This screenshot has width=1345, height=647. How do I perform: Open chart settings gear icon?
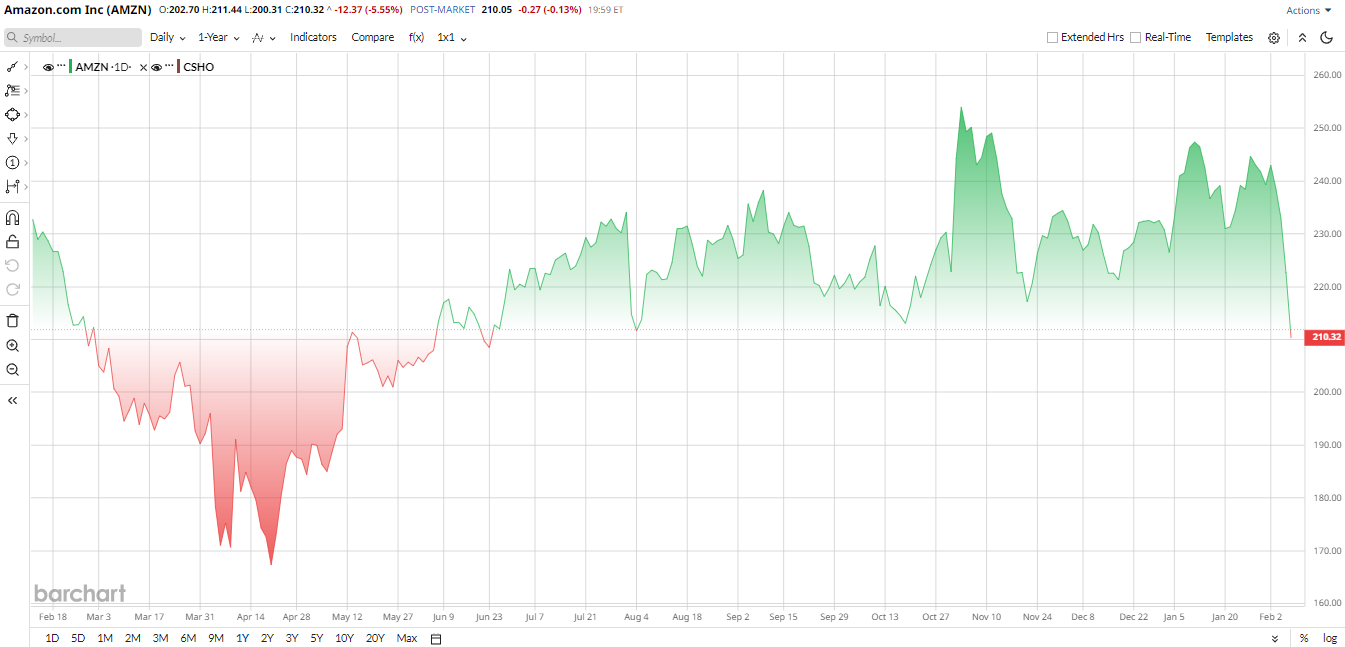point(1274,38)
